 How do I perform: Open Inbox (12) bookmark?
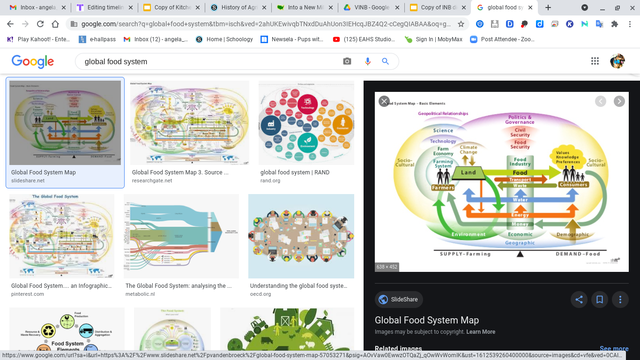point(156,39)
